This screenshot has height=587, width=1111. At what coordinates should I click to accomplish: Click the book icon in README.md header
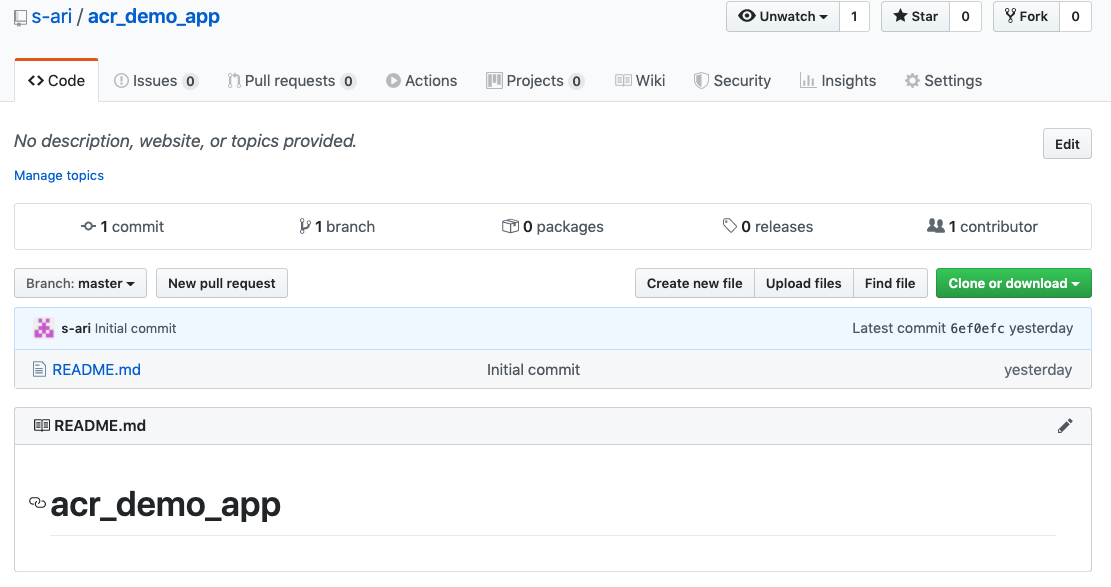pos(42,425)
